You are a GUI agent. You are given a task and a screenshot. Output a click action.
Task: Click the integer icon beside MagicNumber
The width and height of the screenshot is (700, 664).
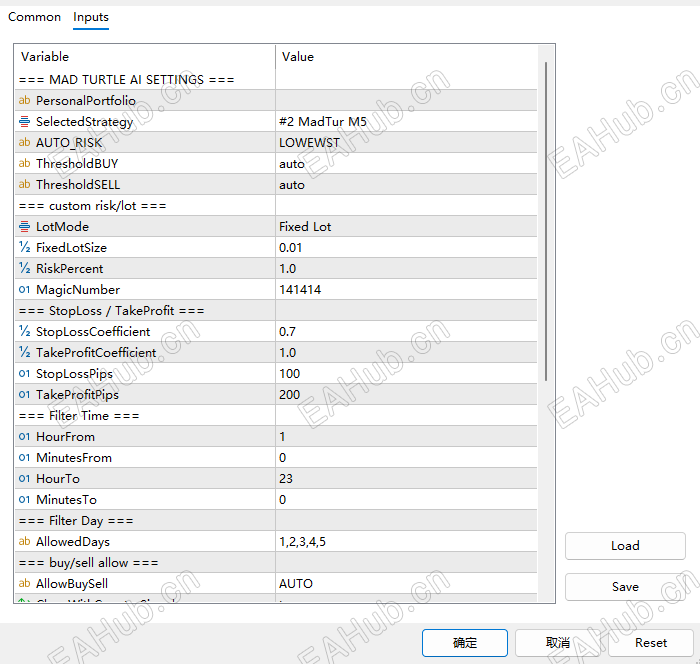[25, 289]
